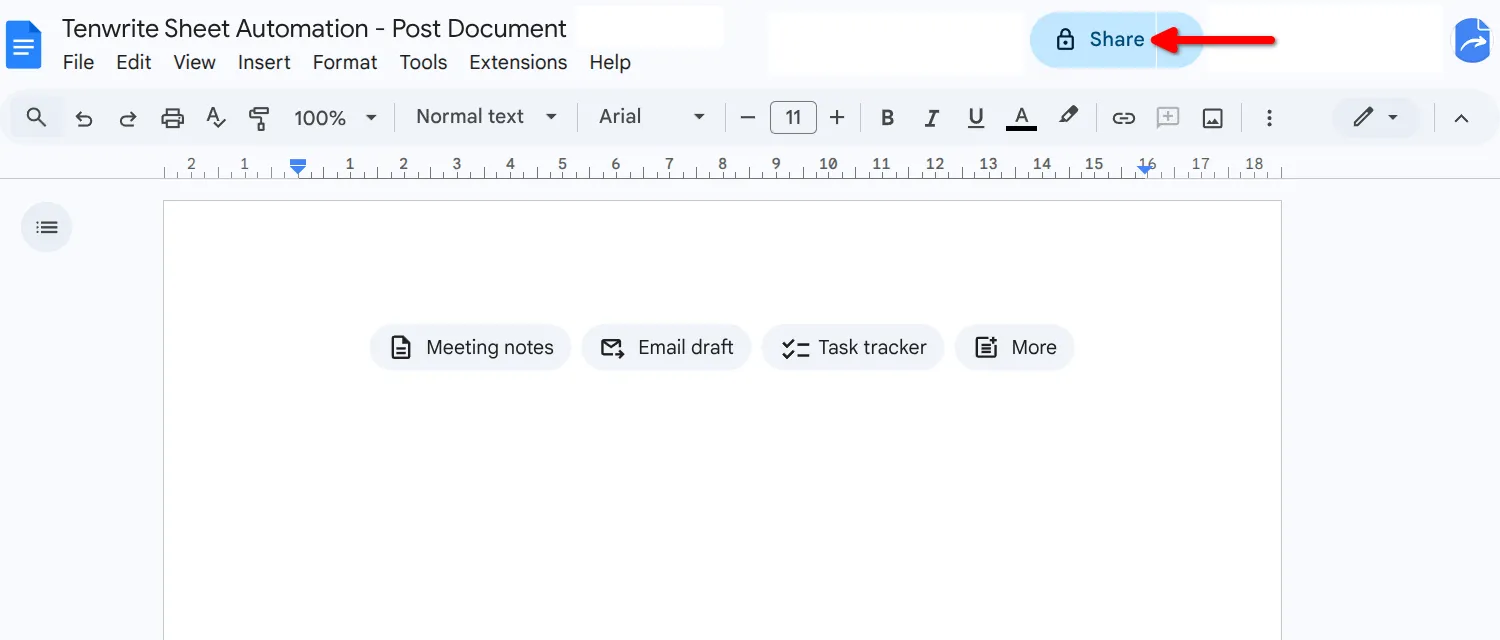Open the Normal text styles dropdown
Image resolution: width=1500 pixels, height=640 pixels.
point(485,117)
